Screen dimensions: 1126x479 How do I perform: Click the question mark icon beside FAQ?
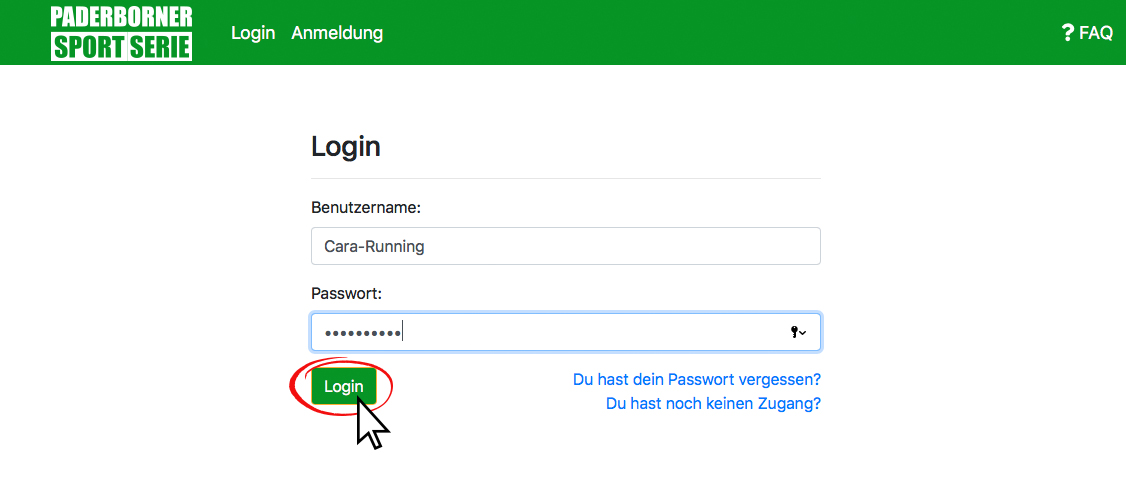pos(1067,33)
